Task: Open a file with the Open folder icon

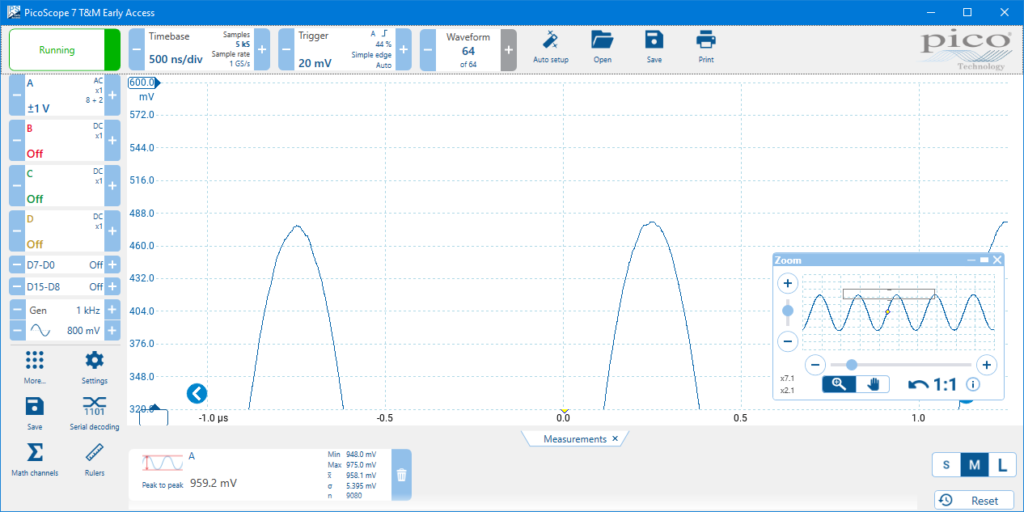Action: pyautogui.click(x=602, y=40)
